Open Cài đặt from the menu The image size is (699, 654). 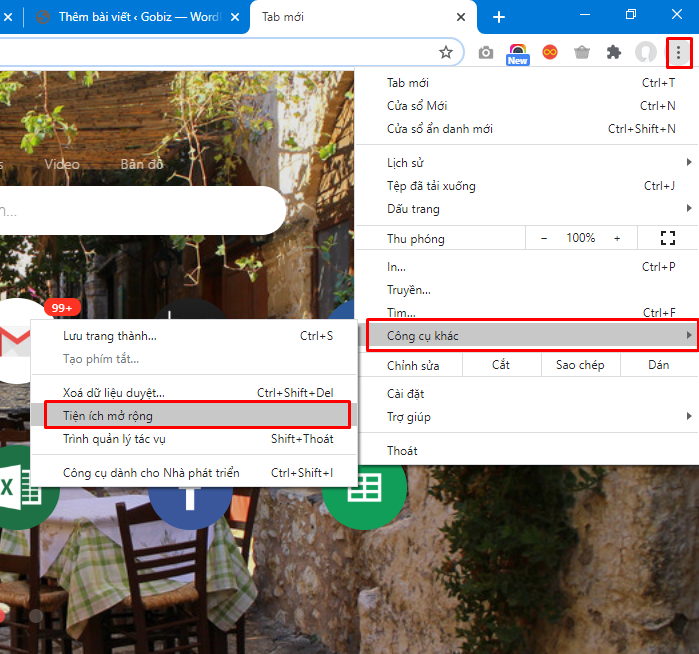406,393
